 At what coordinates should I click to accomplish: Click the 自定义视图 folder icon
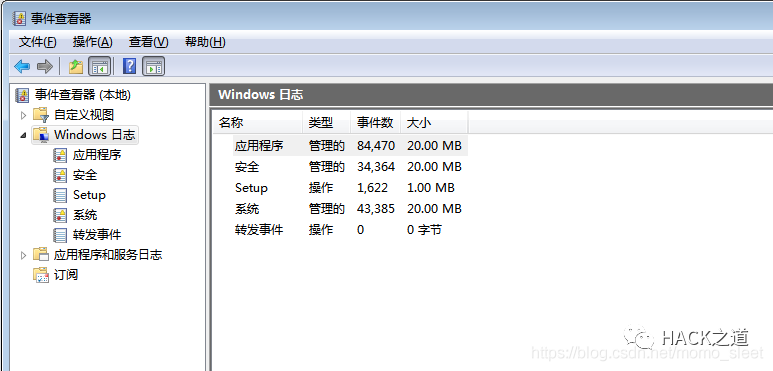point(41,115)
